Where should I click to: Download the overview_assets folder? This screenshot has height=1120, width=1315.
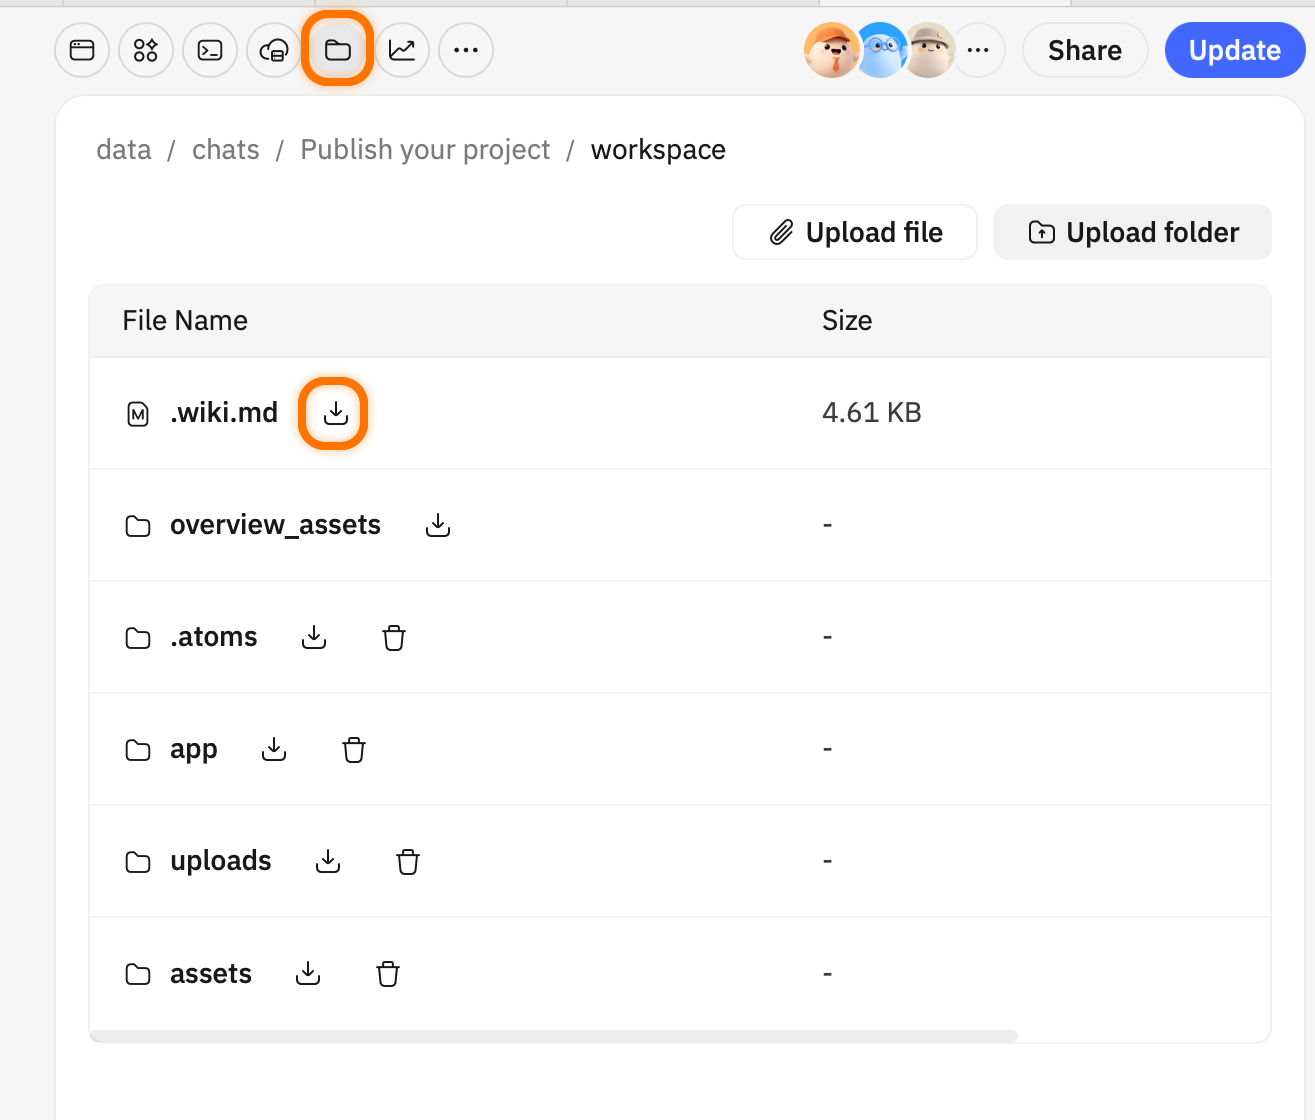438,525
